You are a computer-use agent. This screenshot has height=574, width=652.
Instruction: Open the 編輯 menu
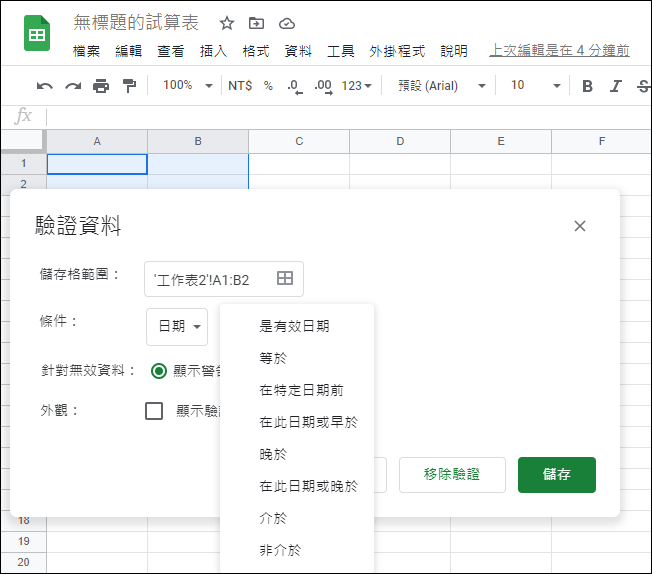click(x=128, y=51)
